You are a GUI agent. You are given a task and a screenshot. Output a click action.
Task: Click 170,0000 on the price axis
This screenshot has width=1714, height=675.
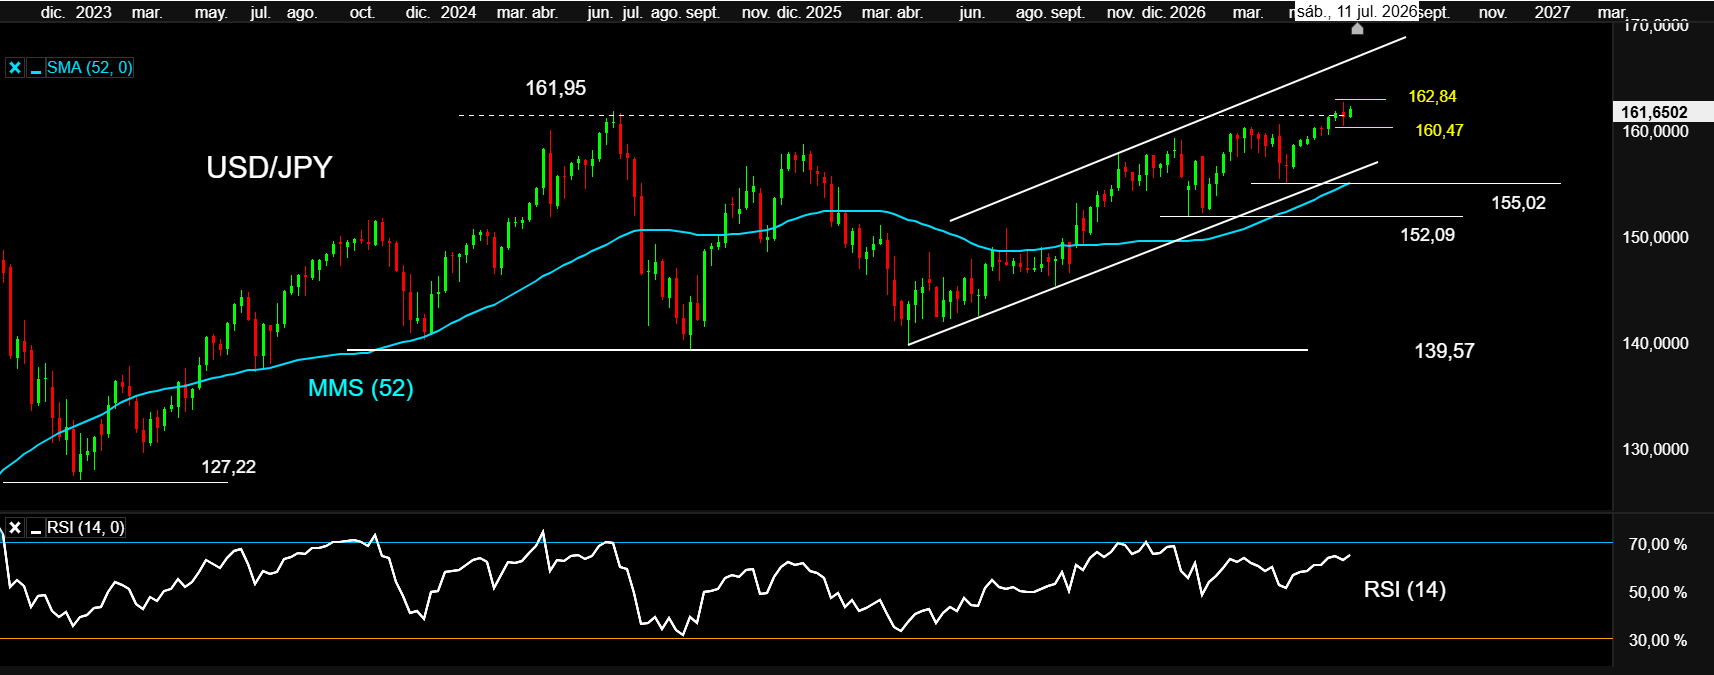click(1655, 26)
